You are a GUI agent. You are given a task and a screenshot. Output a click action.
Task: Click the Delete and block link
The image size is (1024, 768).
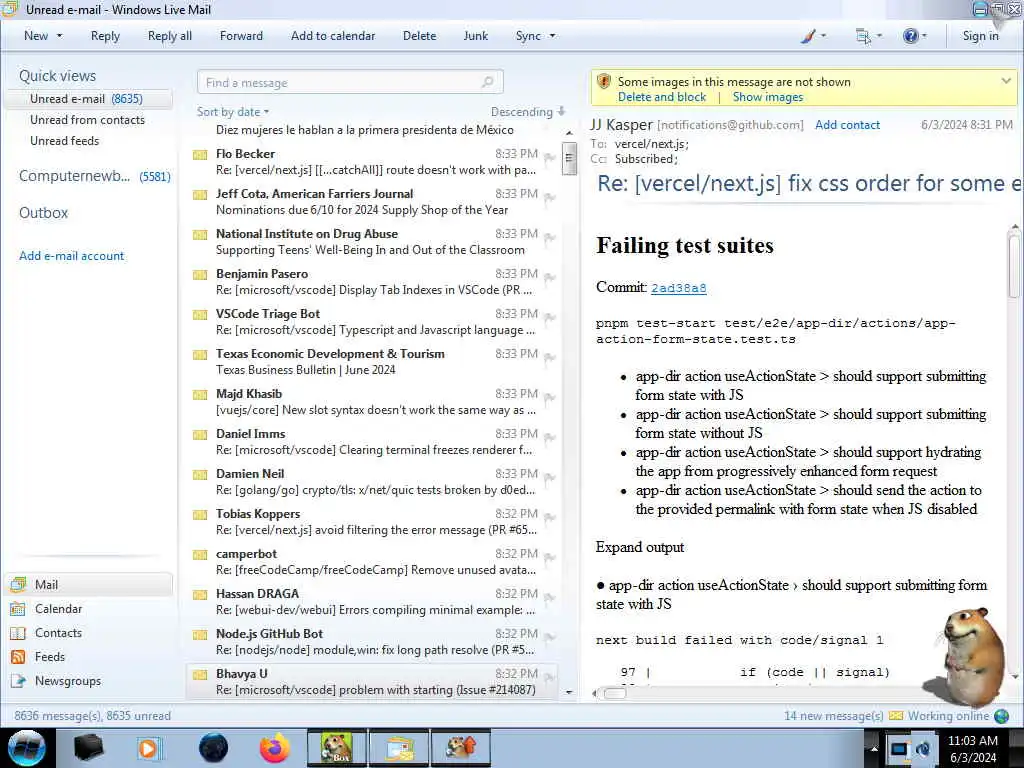click(x=662, y=97)
